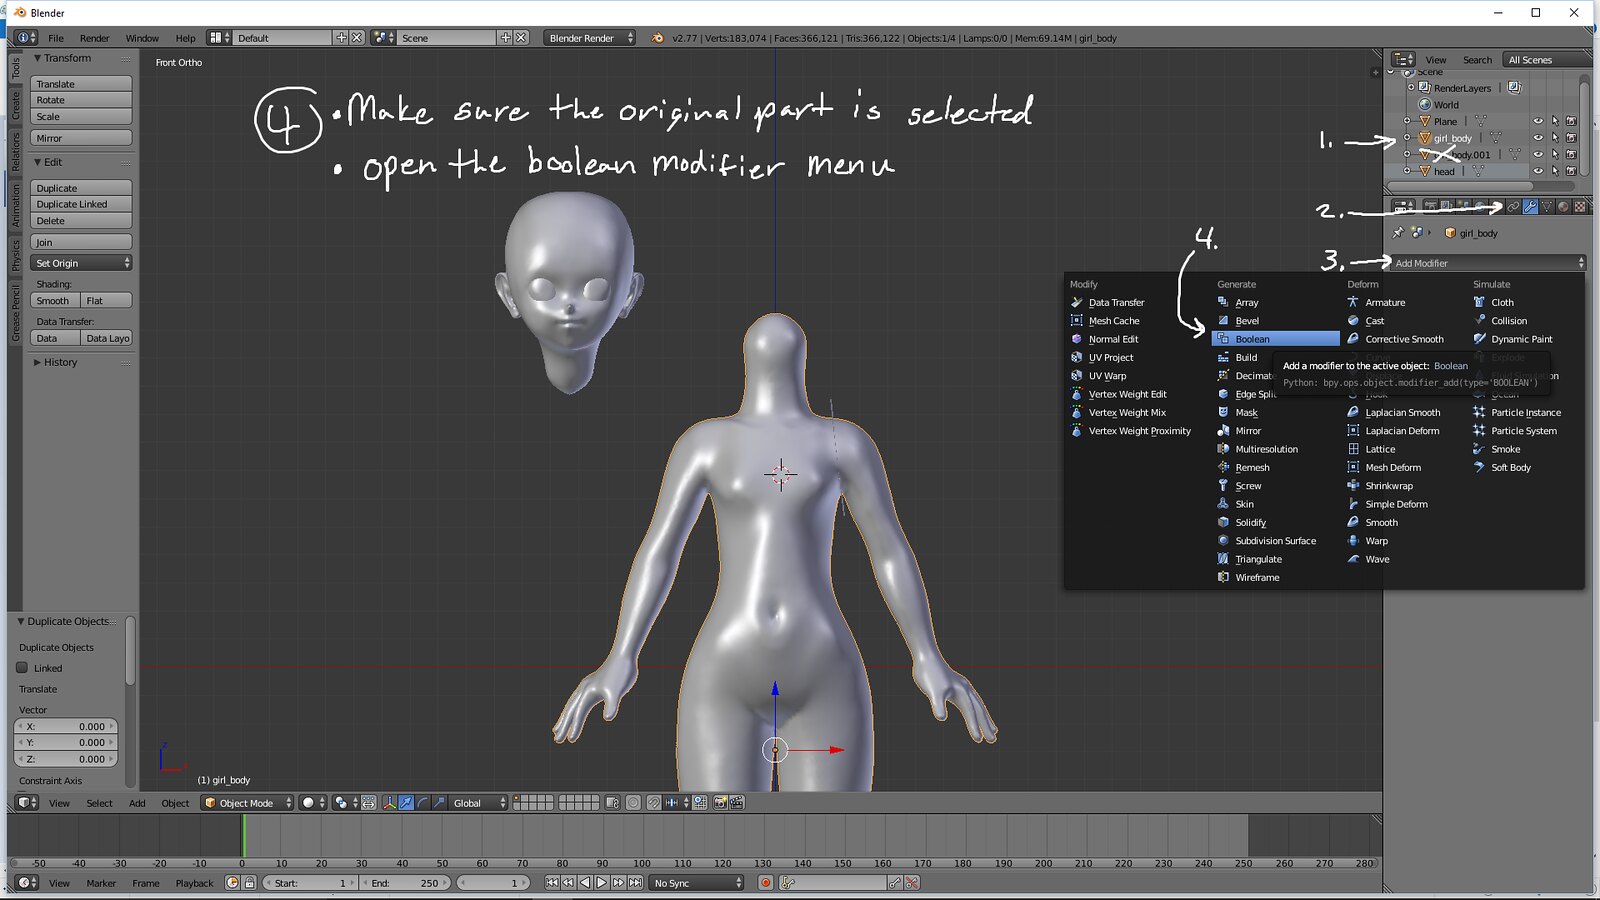Choose the Array modifier

point(1246,302)
